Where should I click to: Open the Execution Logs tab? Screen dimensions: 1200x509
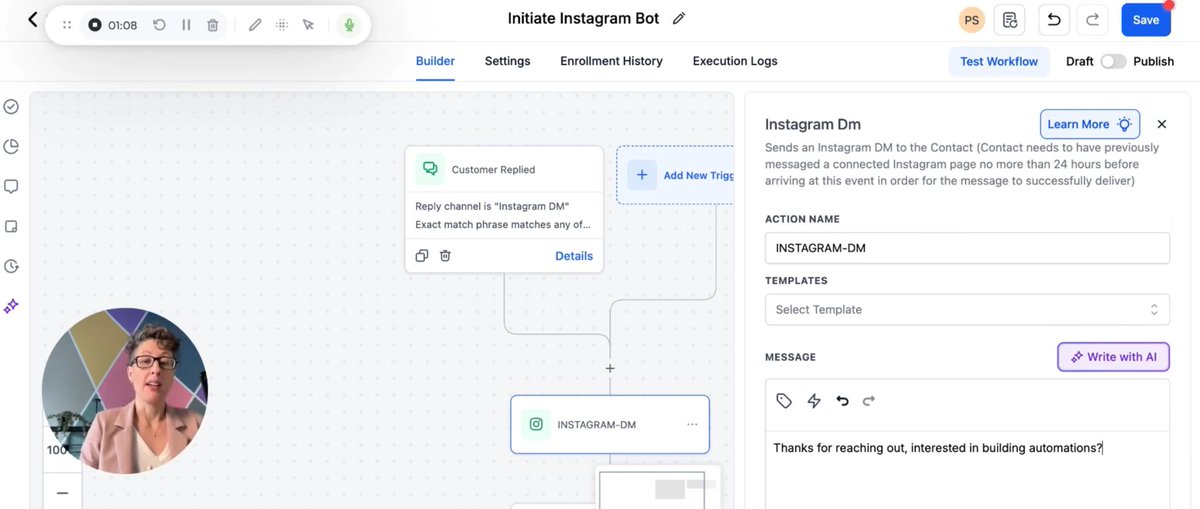pyautogui.click(x=735, y=61)
